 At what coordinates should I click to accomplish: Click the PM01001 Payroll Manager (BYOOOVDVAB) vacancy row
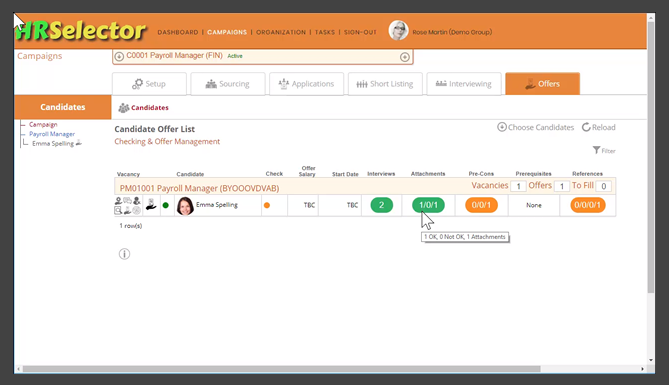(365, 186)
